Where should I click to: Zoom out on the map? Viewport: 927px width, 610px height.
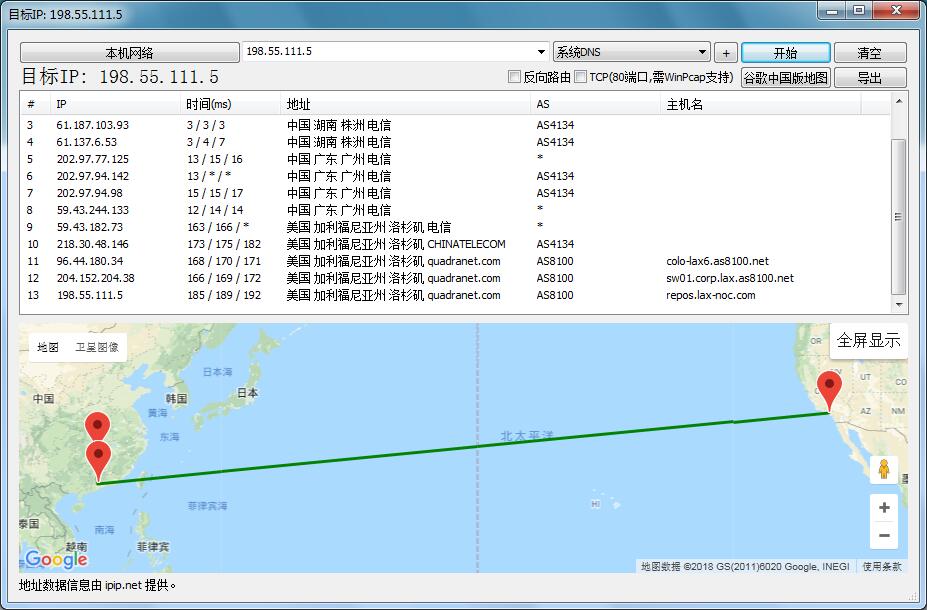[x=883, y=536]
